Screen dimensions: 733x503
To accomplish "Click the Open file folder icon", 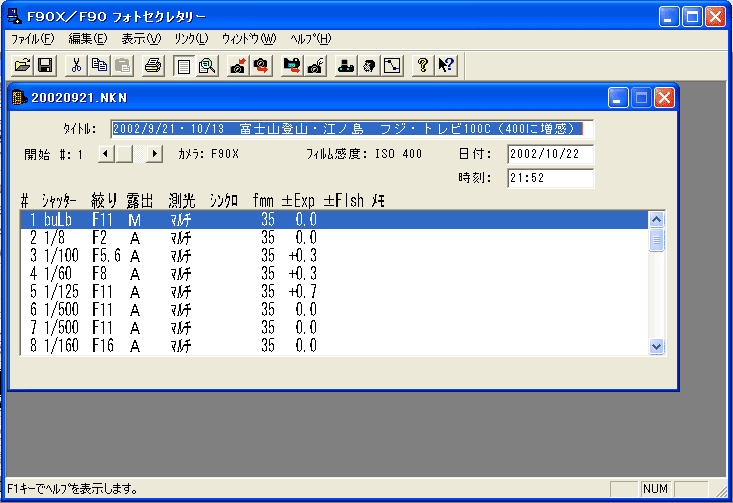I will coord(22,65).
